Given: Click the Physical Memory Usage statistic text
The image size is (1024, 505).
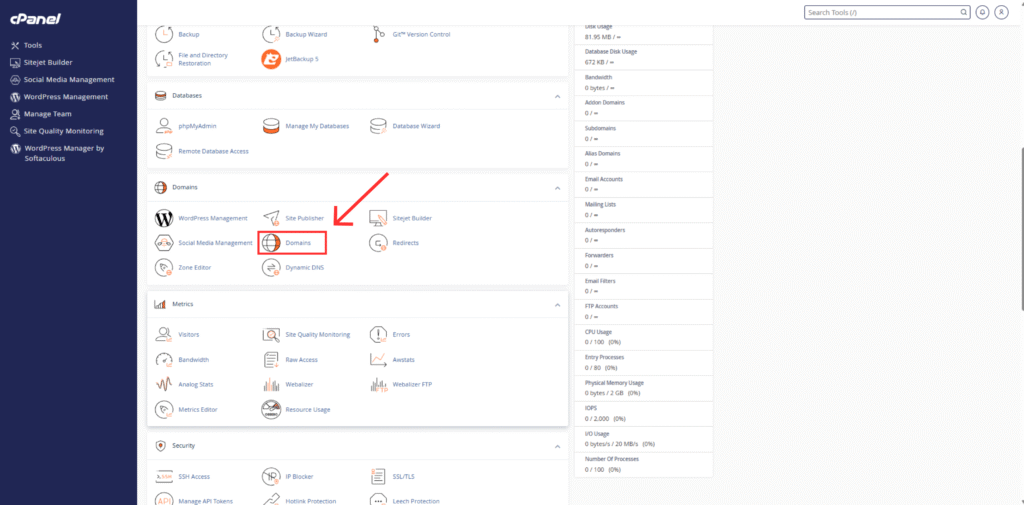Looking at the screenshot, I should 613,383.
